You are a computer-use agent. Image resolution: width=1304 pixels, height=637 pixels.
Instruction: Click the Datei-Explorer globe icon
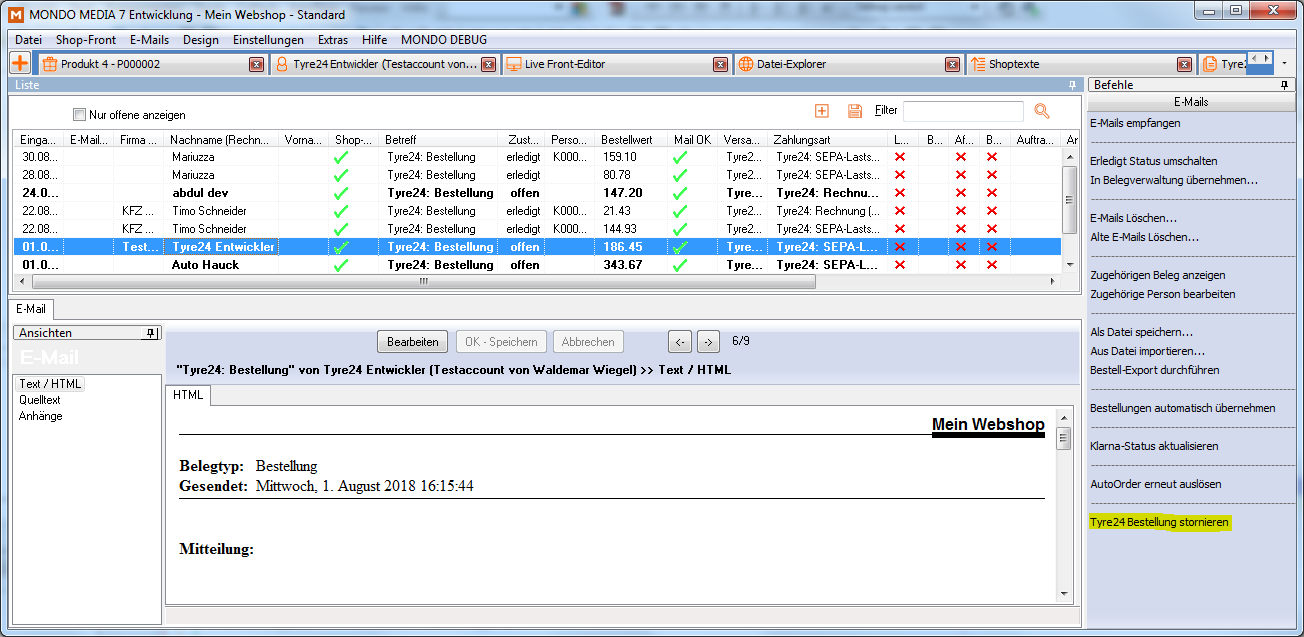(x=745, y=64)
